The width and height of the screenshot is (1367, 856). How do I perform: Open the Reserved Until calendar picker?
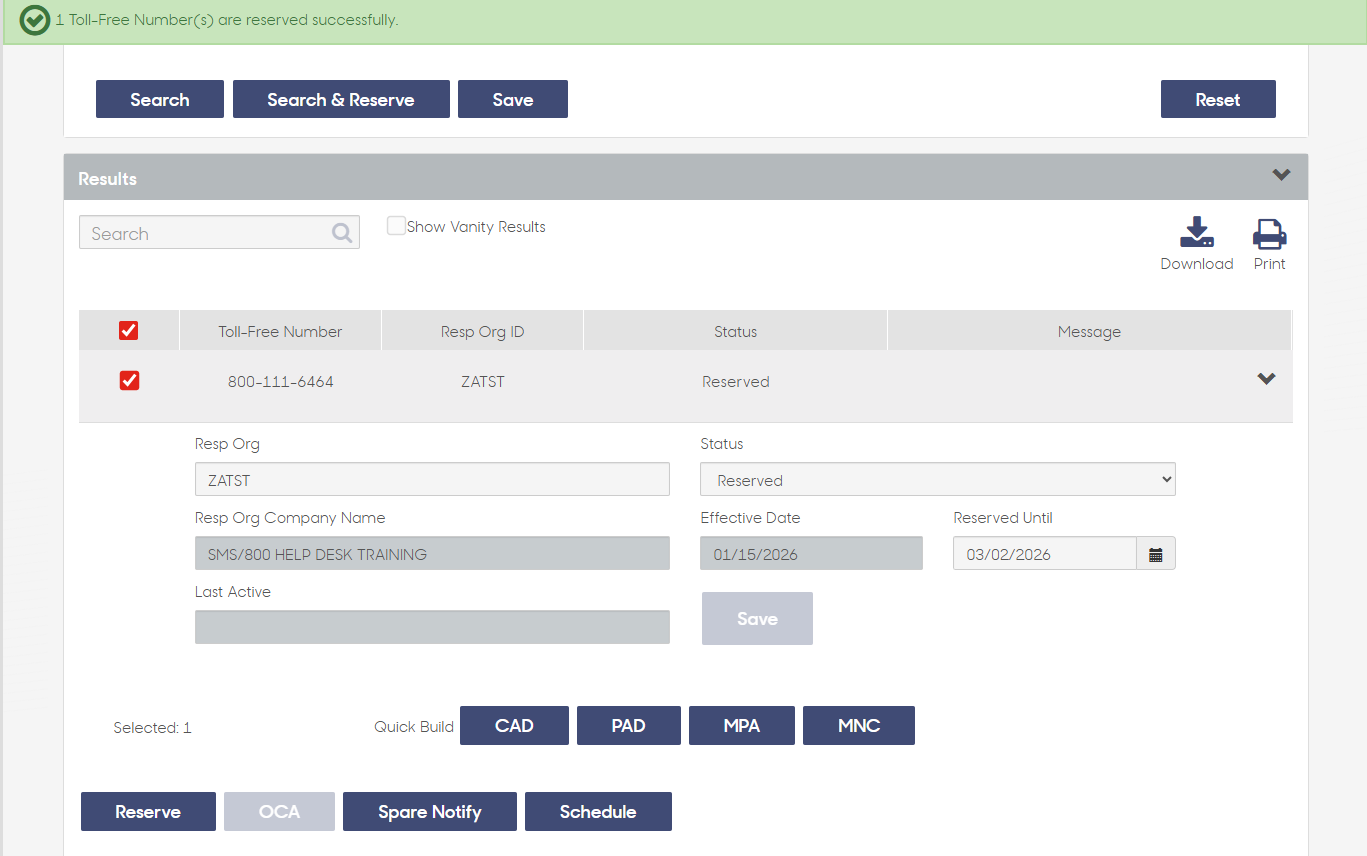click(x=1156, y=554)
